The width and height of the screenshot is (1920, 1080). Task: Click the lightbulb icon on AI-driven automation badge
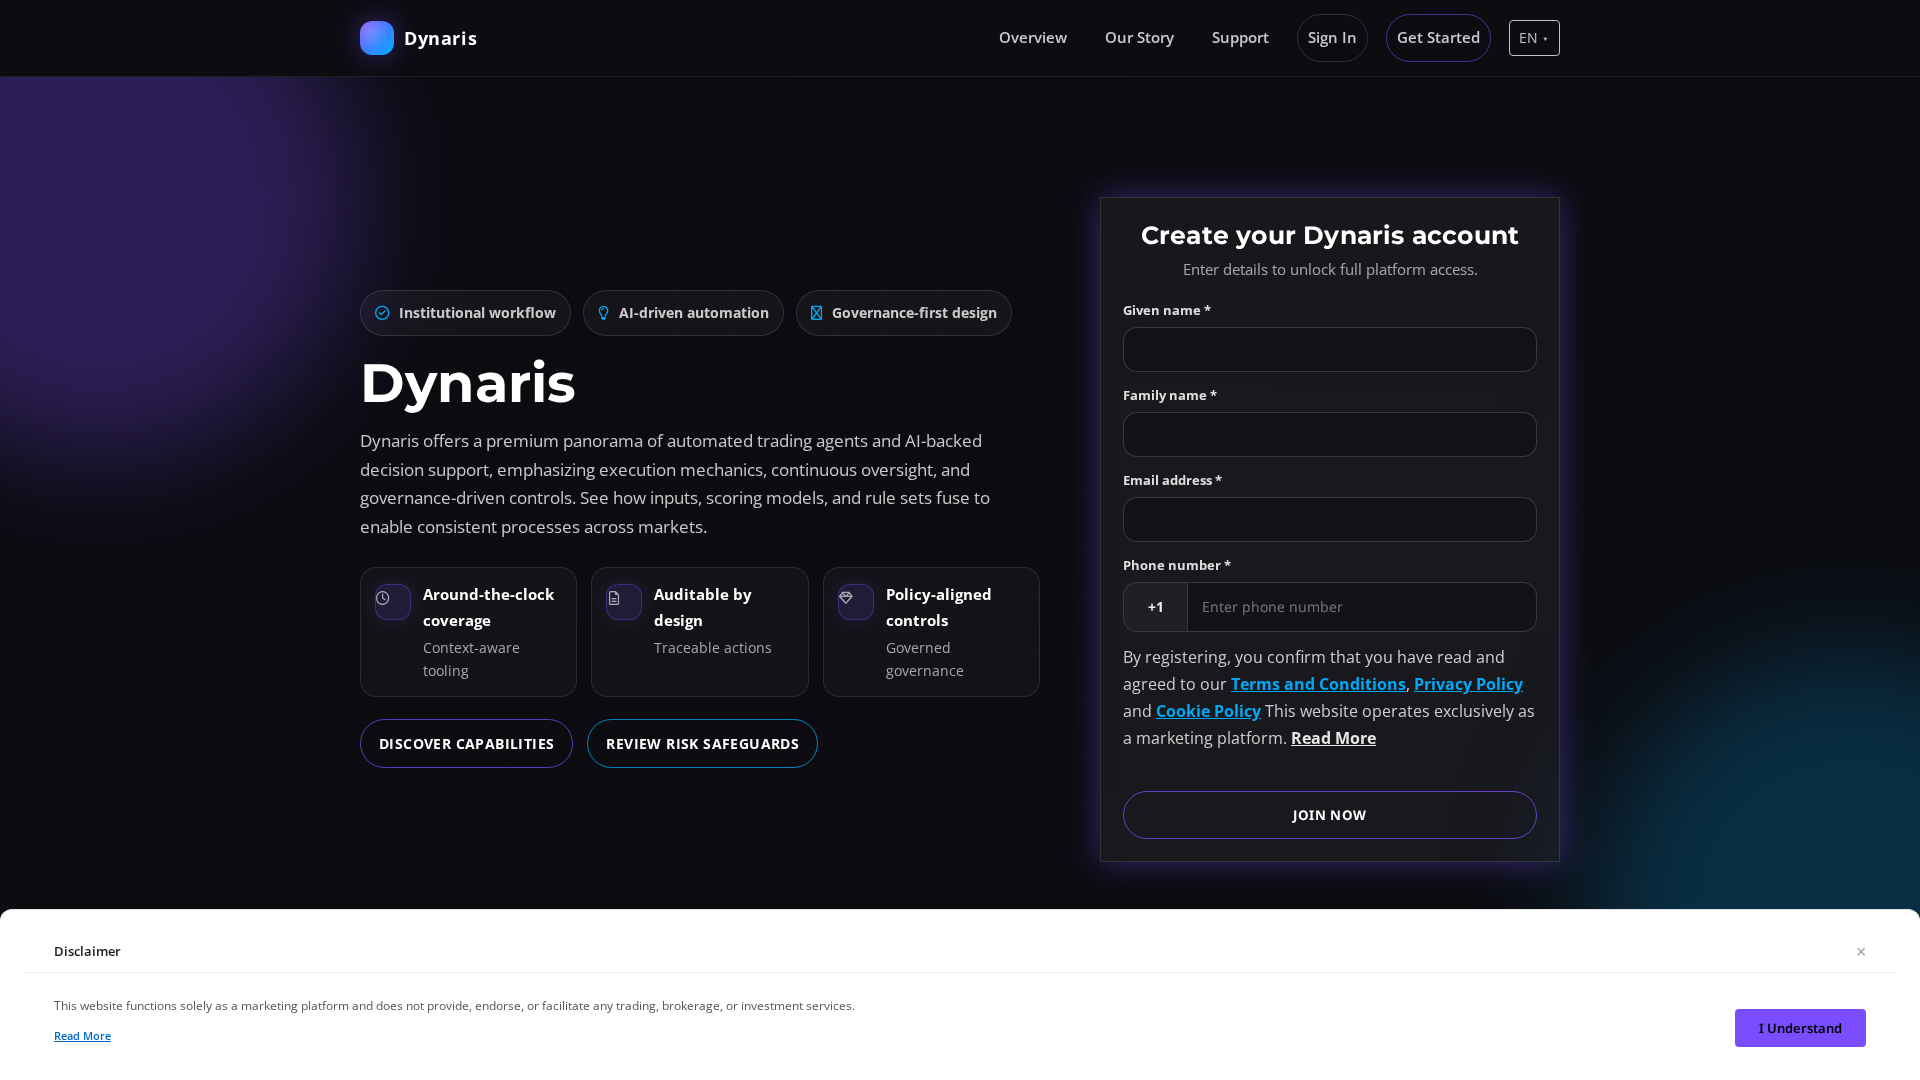[604, 313]
